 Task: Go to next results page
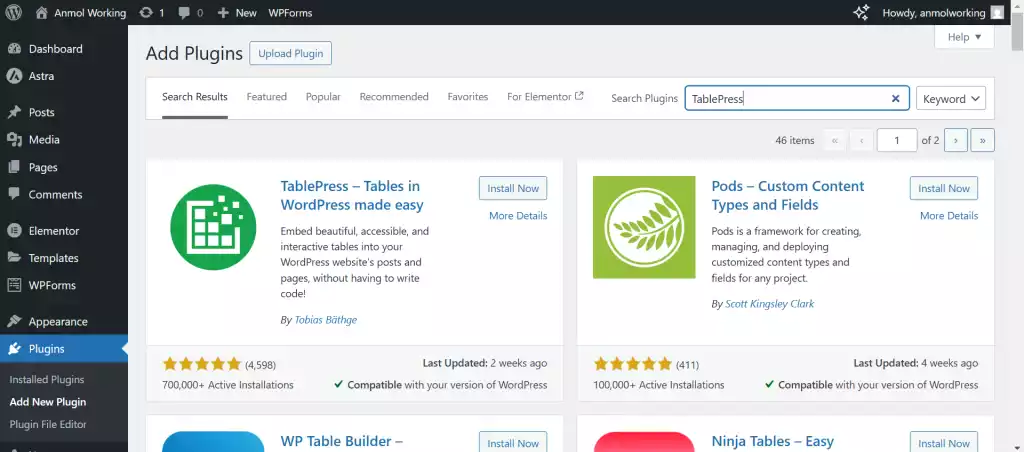pyautogui.click(x=956, y=141)
